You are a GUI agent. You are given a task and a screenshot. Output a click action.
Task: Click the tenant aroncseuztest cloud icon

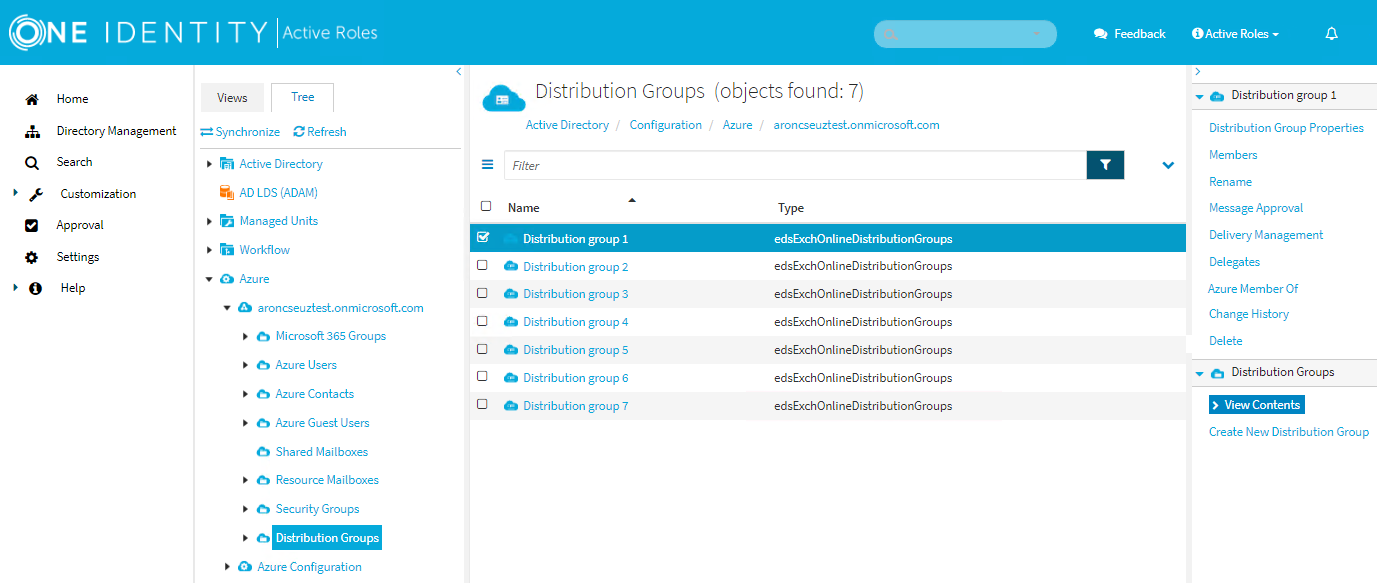tap(245, 308)
